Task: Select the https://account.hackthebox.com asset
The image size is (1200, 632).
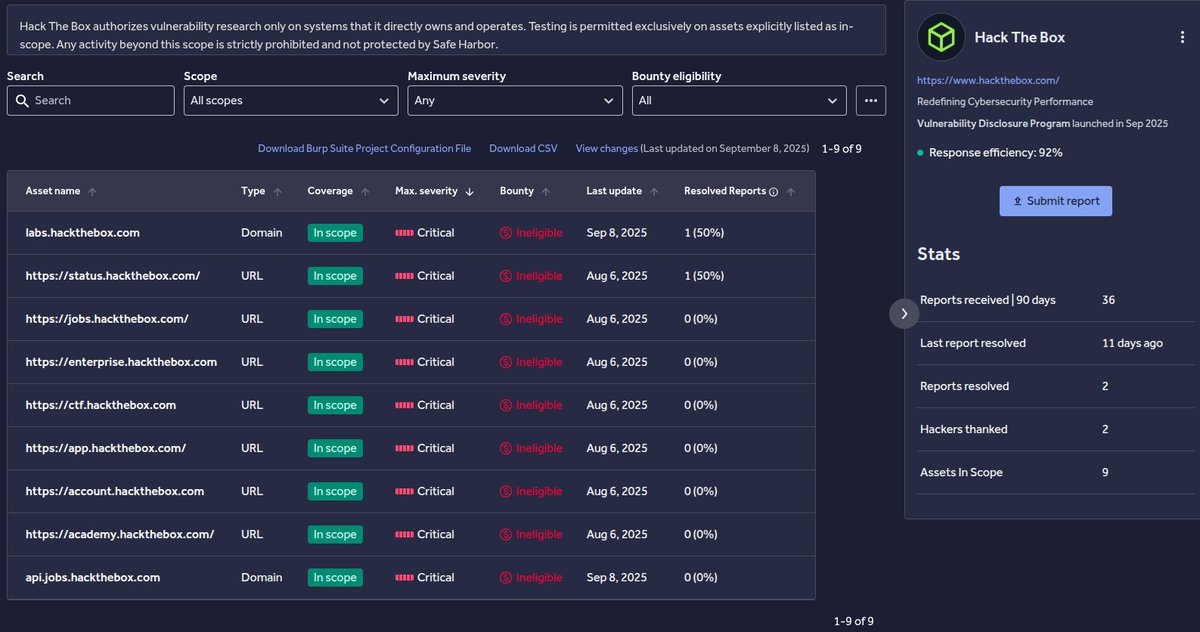Action: coord(115,491)
